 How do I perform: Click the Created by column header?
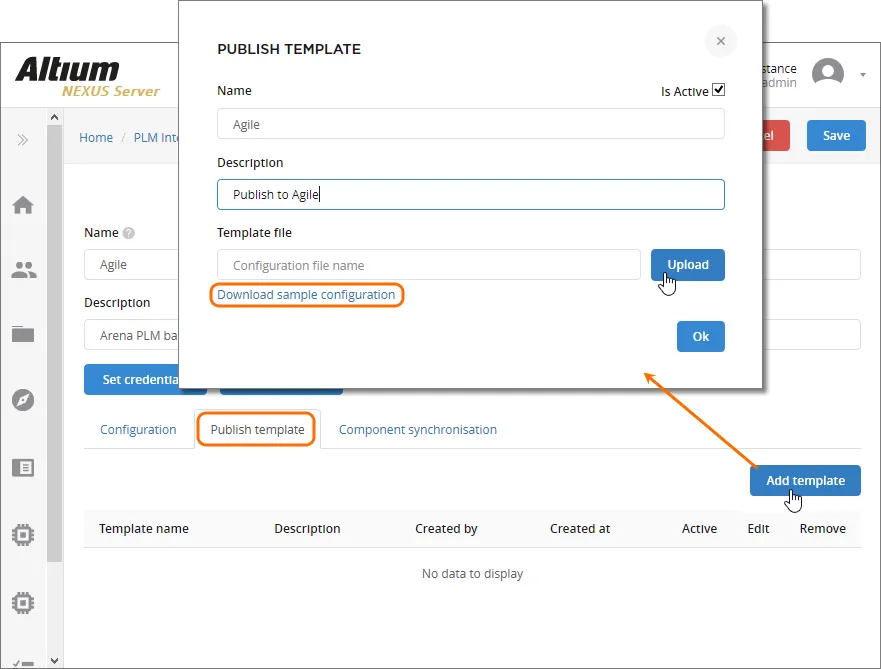point(446,529)
